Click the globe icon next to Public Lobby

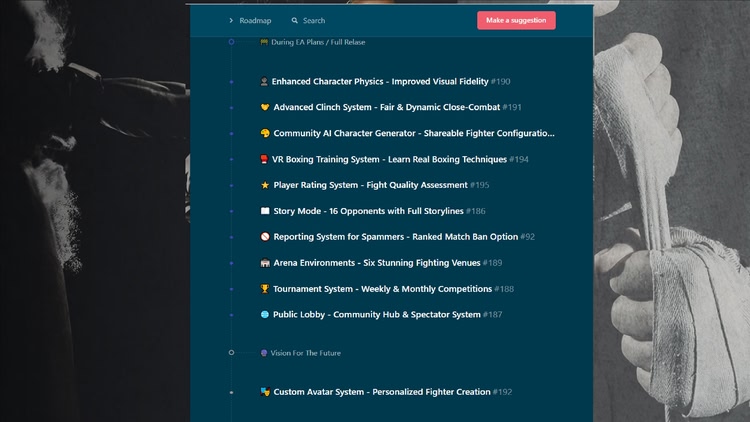pyautogui.click(x=265, y=315)
